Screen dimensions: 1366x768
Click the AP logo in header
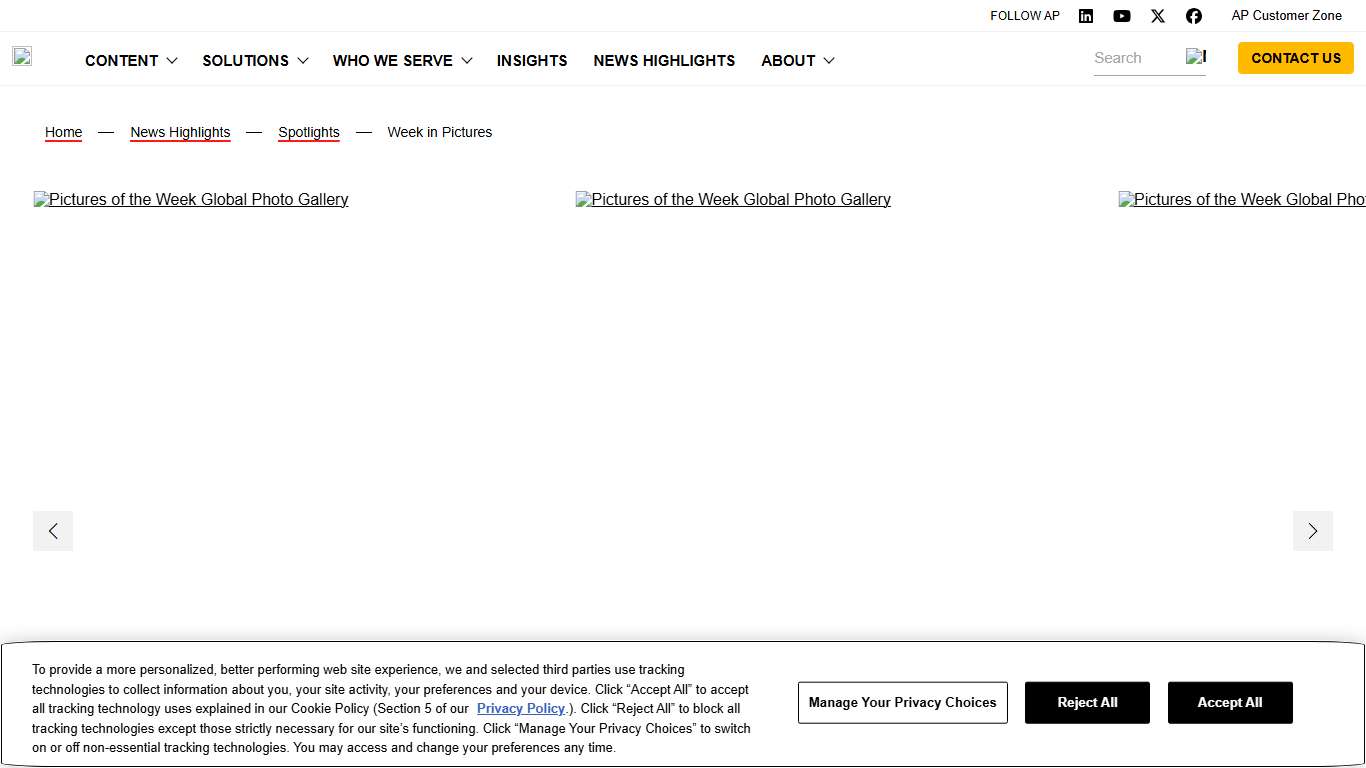[x=22, y=57]
